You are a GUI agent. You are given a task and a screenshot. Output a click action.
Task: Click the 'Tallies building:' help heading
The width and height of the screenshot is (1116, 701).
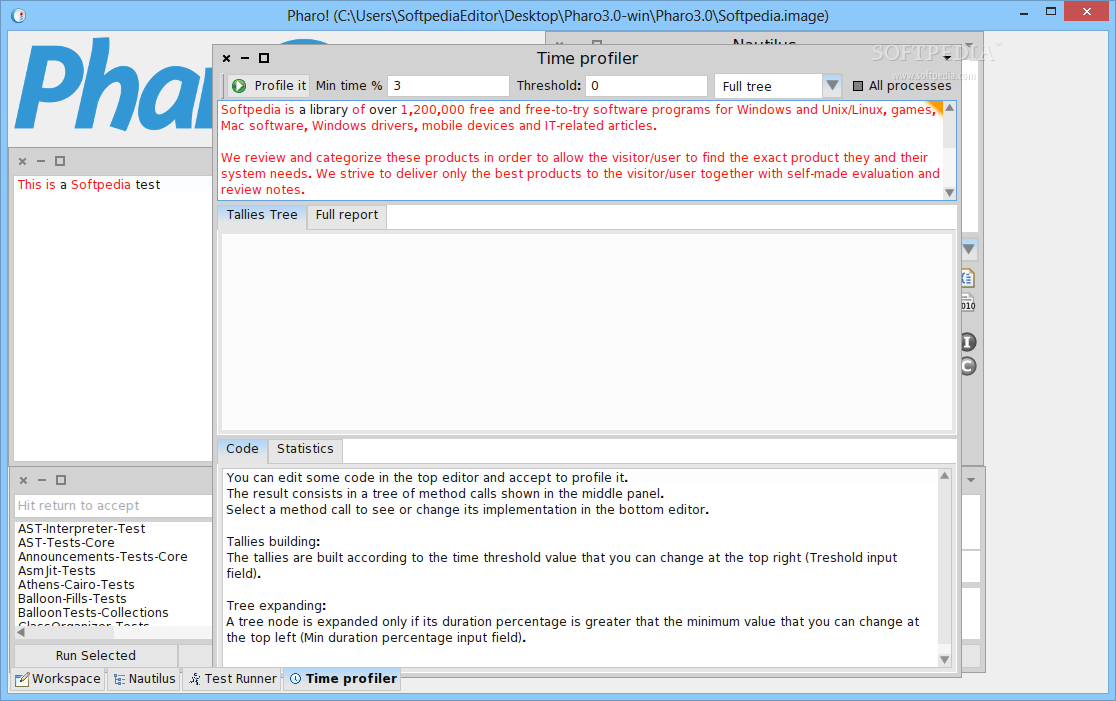pyautogui.click(x=273, y=542)
